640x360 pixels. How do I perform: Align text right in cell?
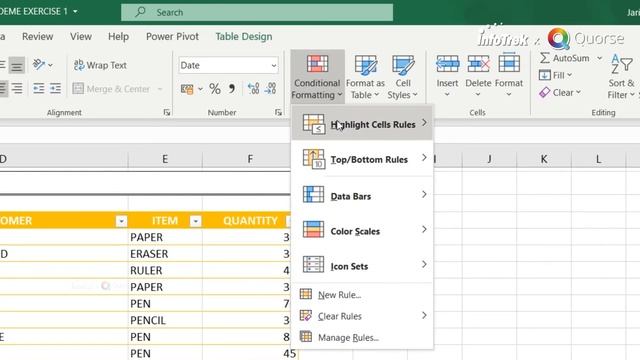(17, 88)
